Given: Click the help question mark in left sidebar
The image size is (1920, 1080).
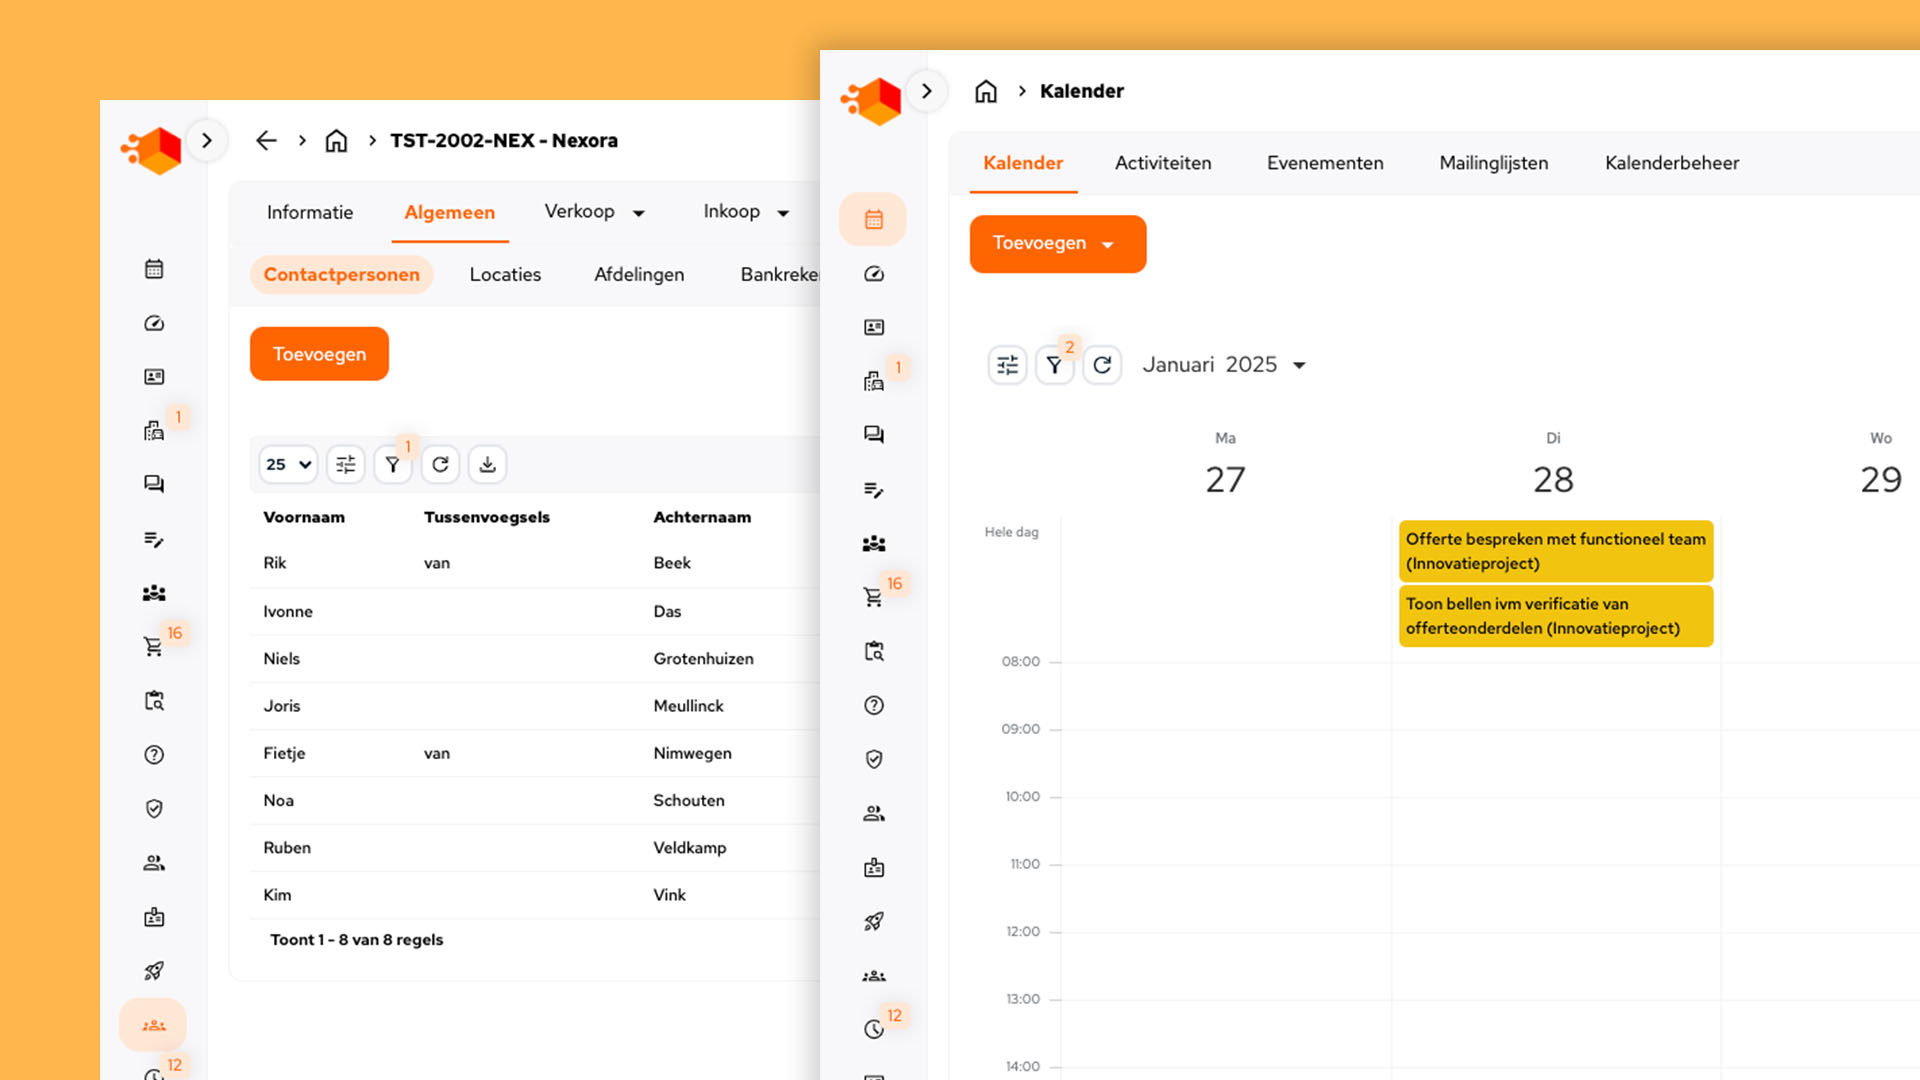Looking at the screenshot, I should (154, 755).
